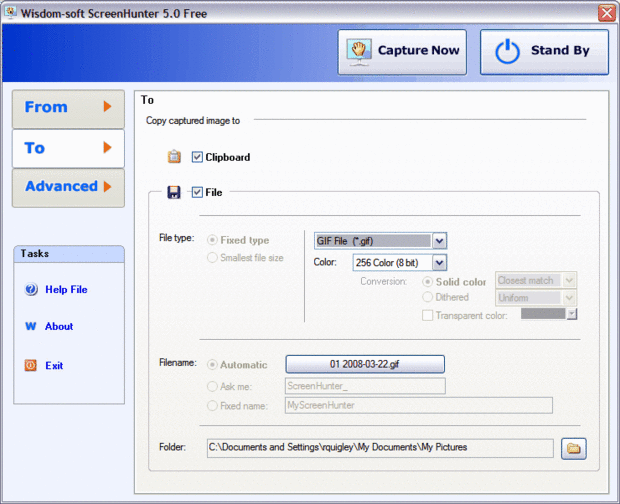This screenshot has width=620, height=504.
Task: Toggle the Clipboard checkbox
Action: click(197, 157)
